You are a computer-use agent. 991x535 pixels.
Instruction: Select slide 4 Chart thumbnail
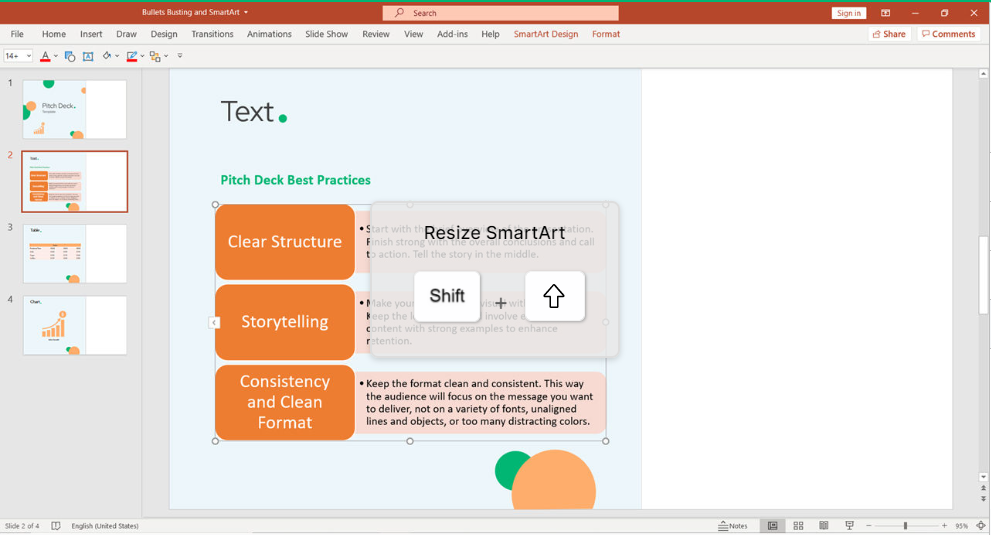(x=75, y=325)
